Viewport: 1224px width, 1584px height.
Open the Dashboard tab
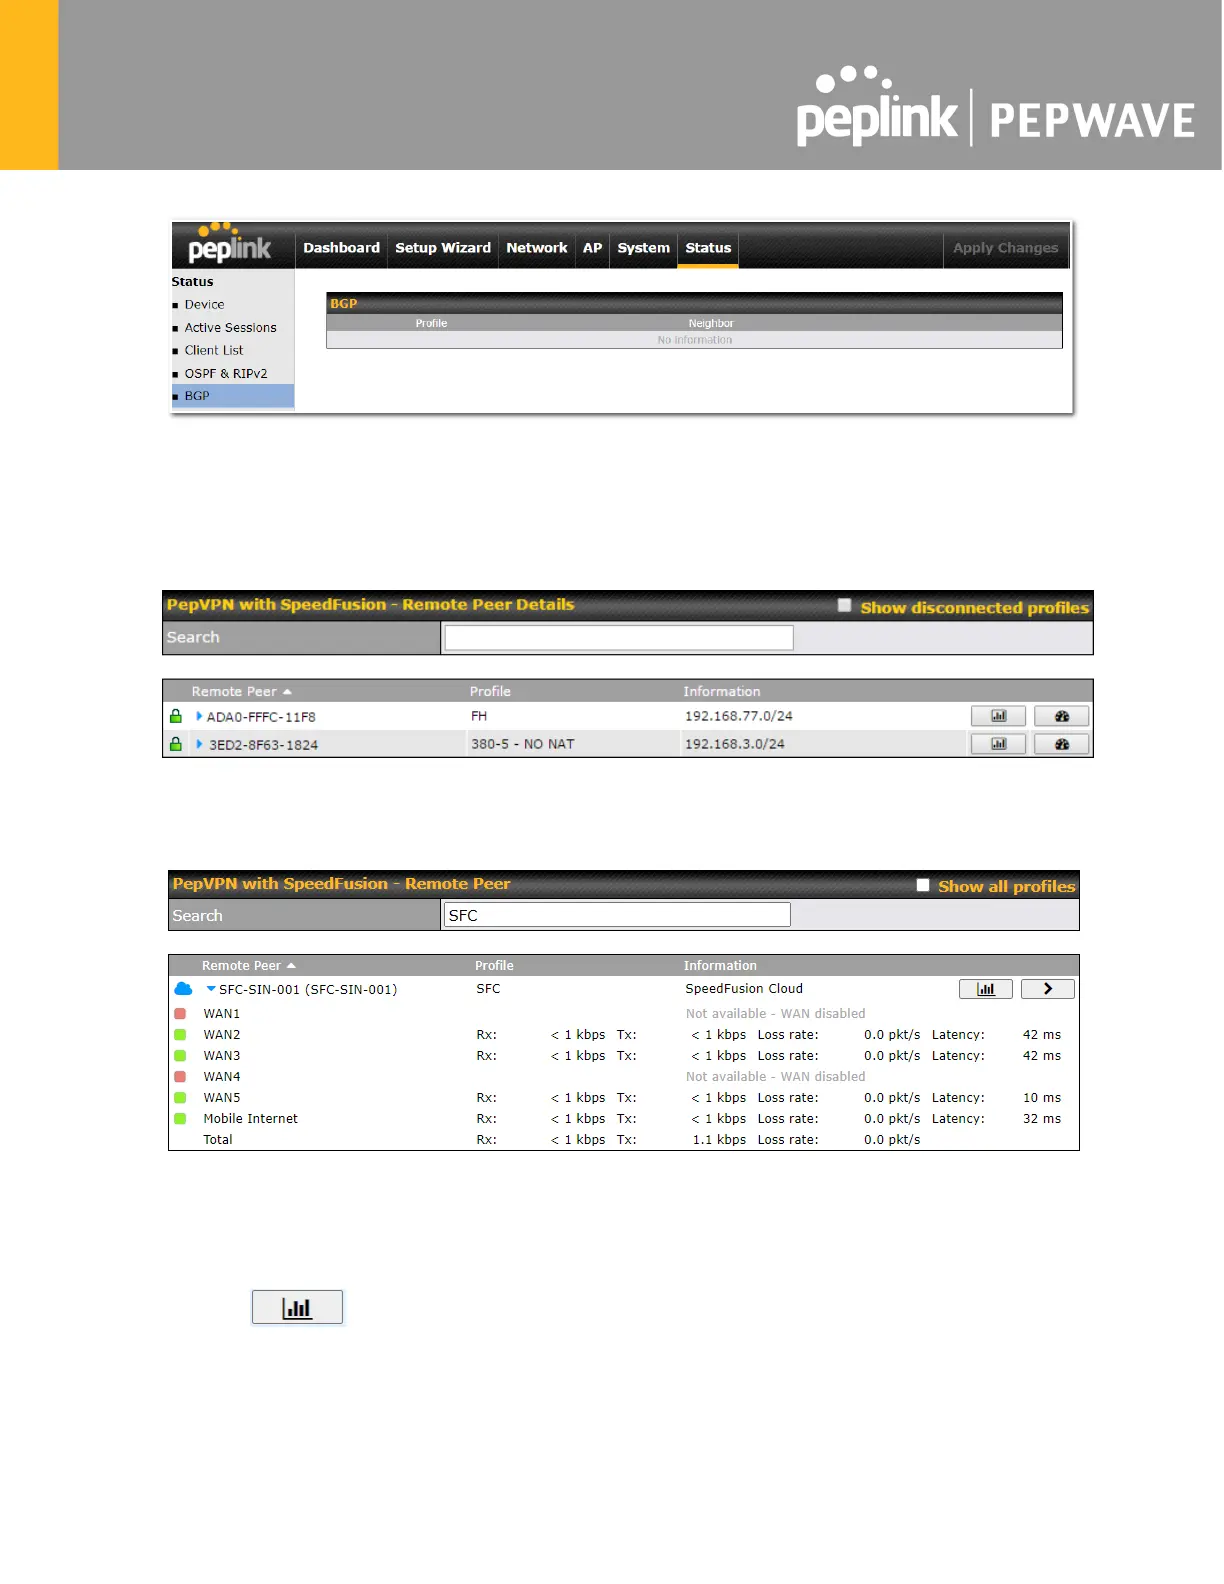tap(341, 248)
